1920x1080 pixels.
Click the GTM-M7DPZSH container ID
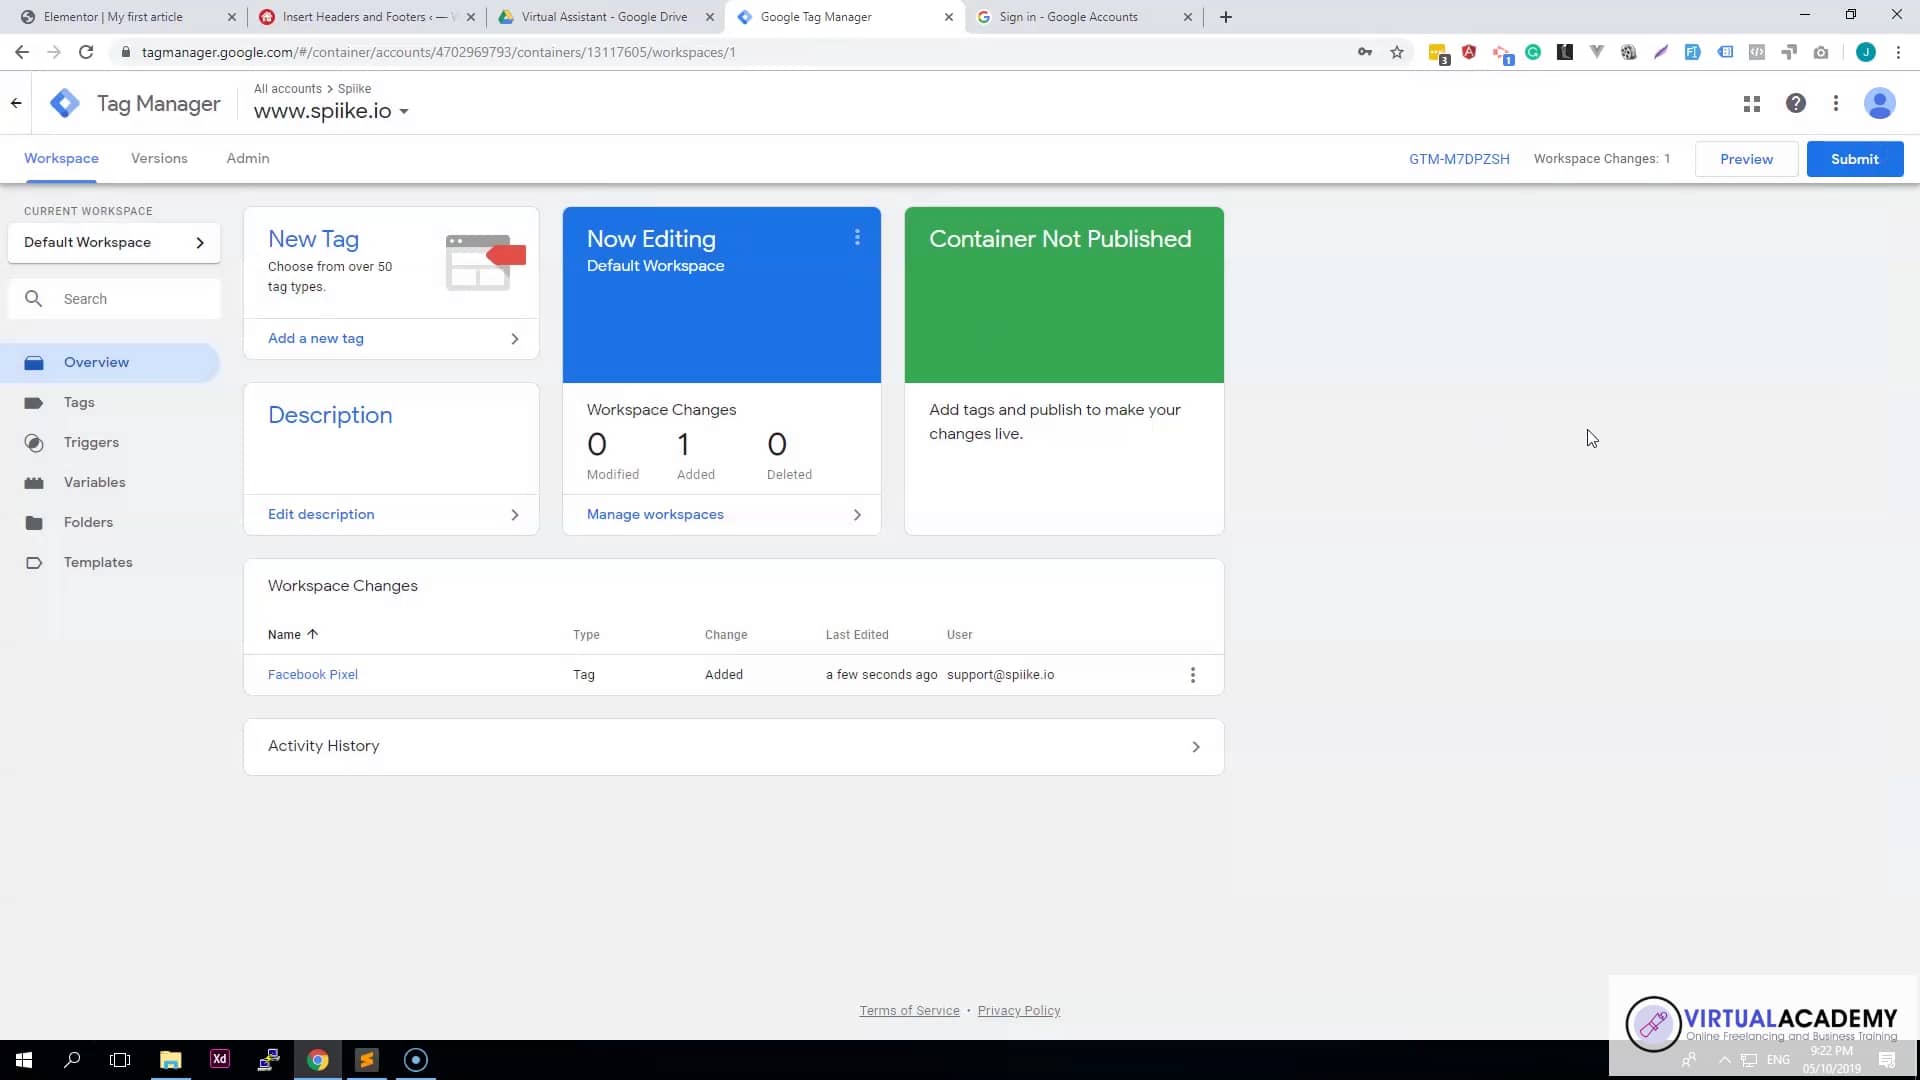tap(1459, 159)
